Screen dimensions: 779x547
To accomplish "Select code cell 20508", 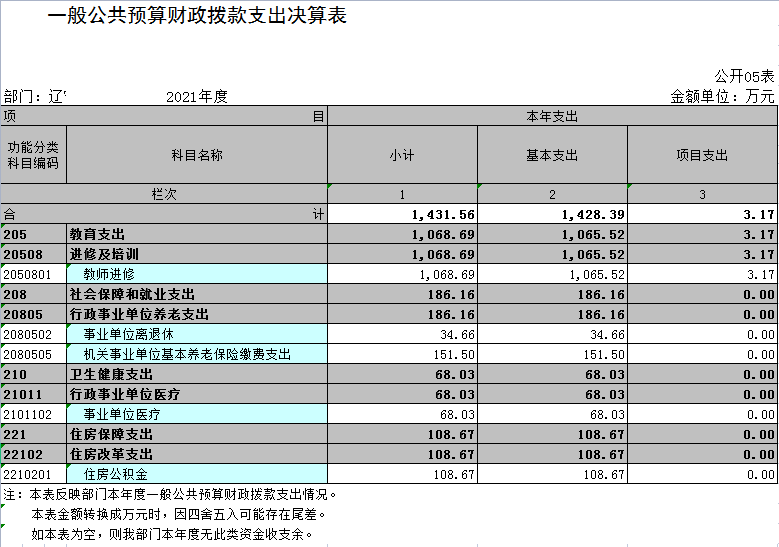I will 33,254.
